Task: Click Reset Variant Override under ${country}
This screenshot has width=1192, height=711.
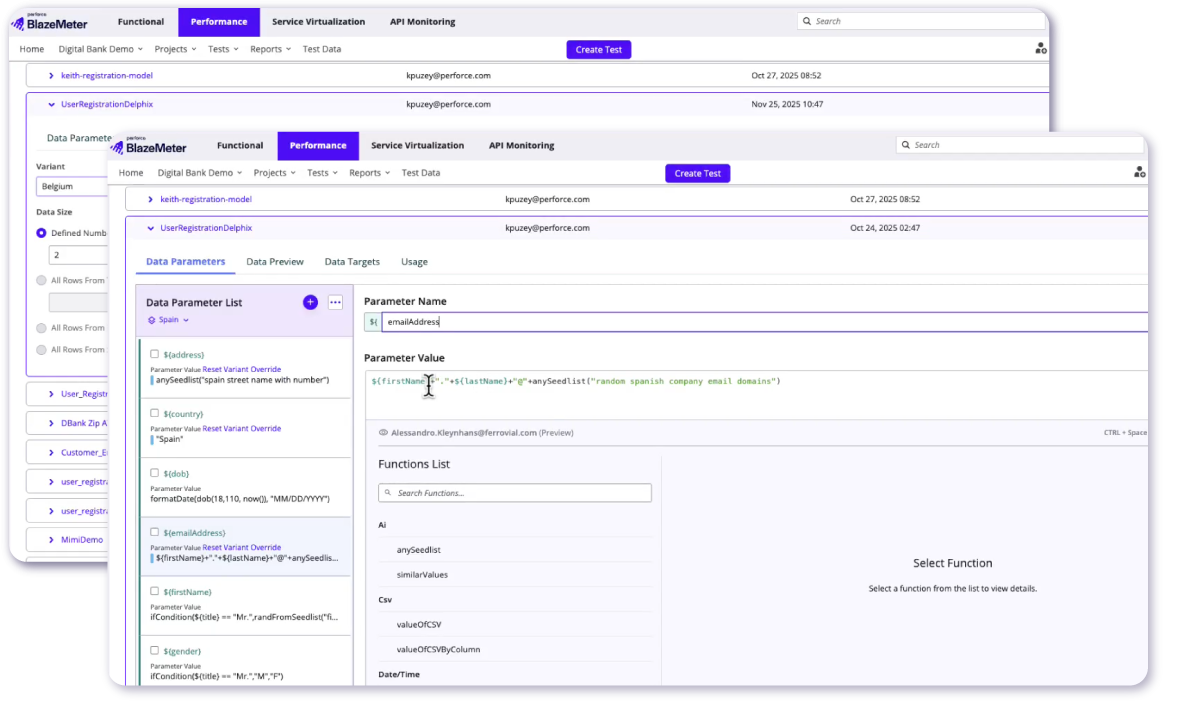Action: coord(242,429)
